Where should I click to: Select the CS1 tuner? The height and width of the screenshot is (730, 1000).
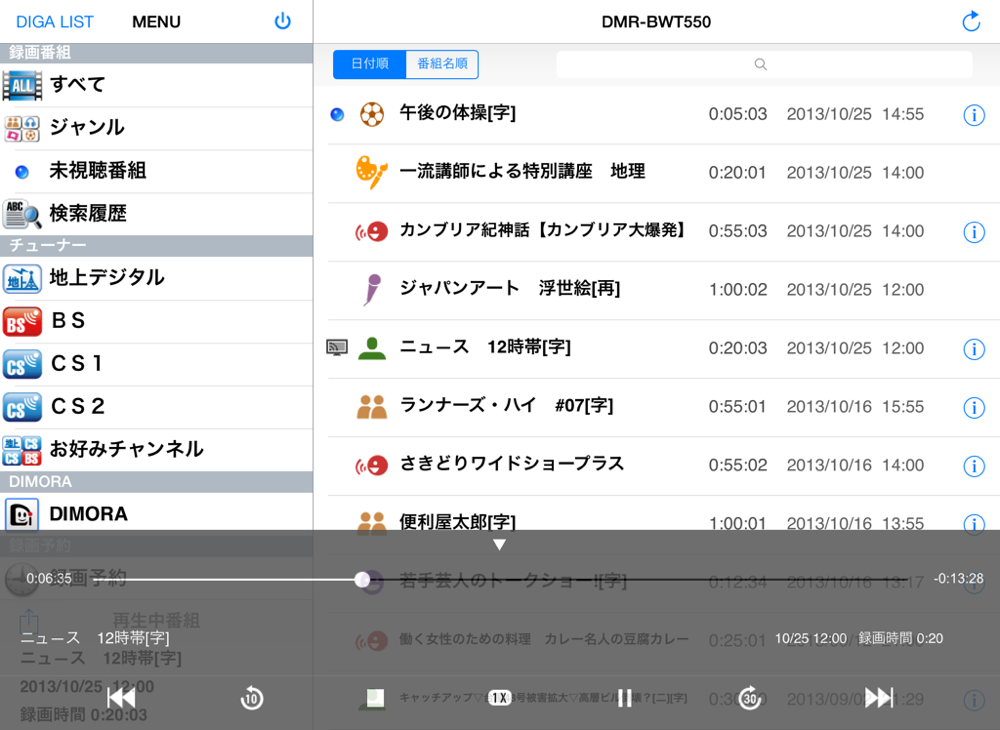(x=156, y=364)
